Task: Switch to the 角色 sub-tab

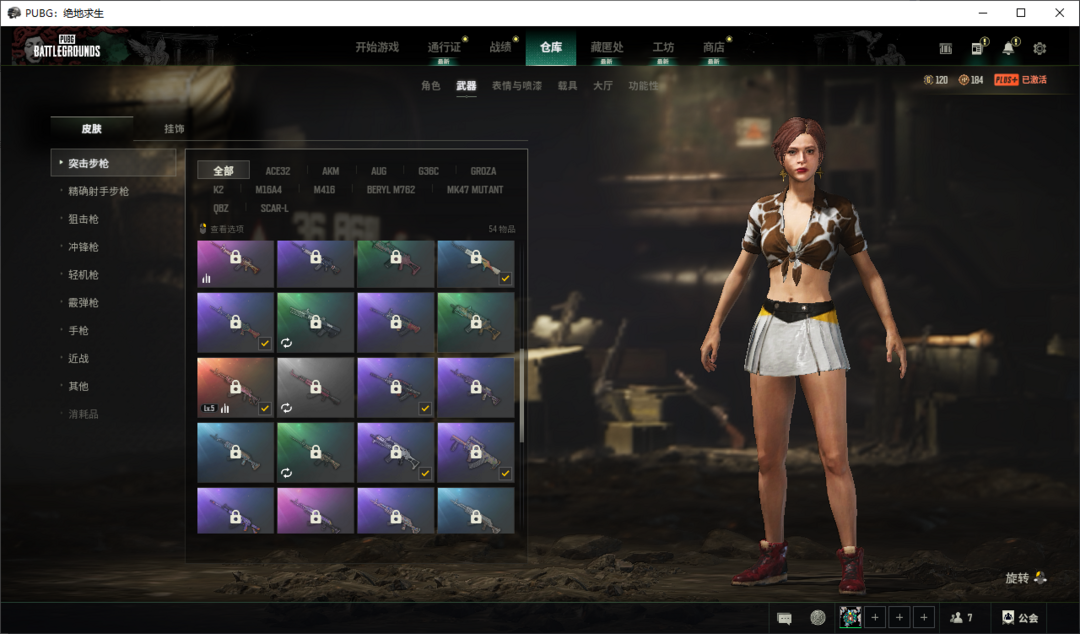Action: [430, 85]
